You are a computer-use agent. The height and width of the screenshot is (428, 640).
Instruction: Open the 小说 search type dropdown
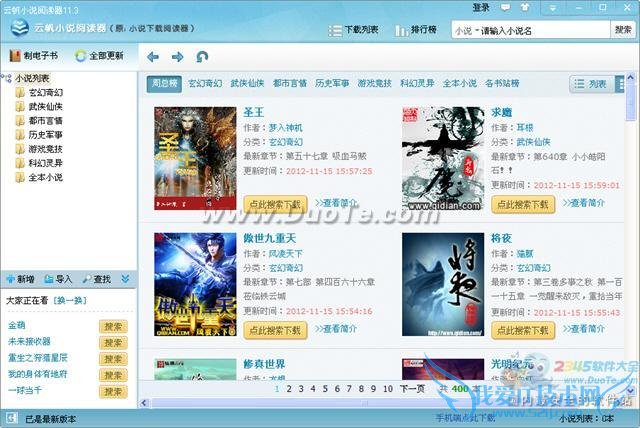466,31
